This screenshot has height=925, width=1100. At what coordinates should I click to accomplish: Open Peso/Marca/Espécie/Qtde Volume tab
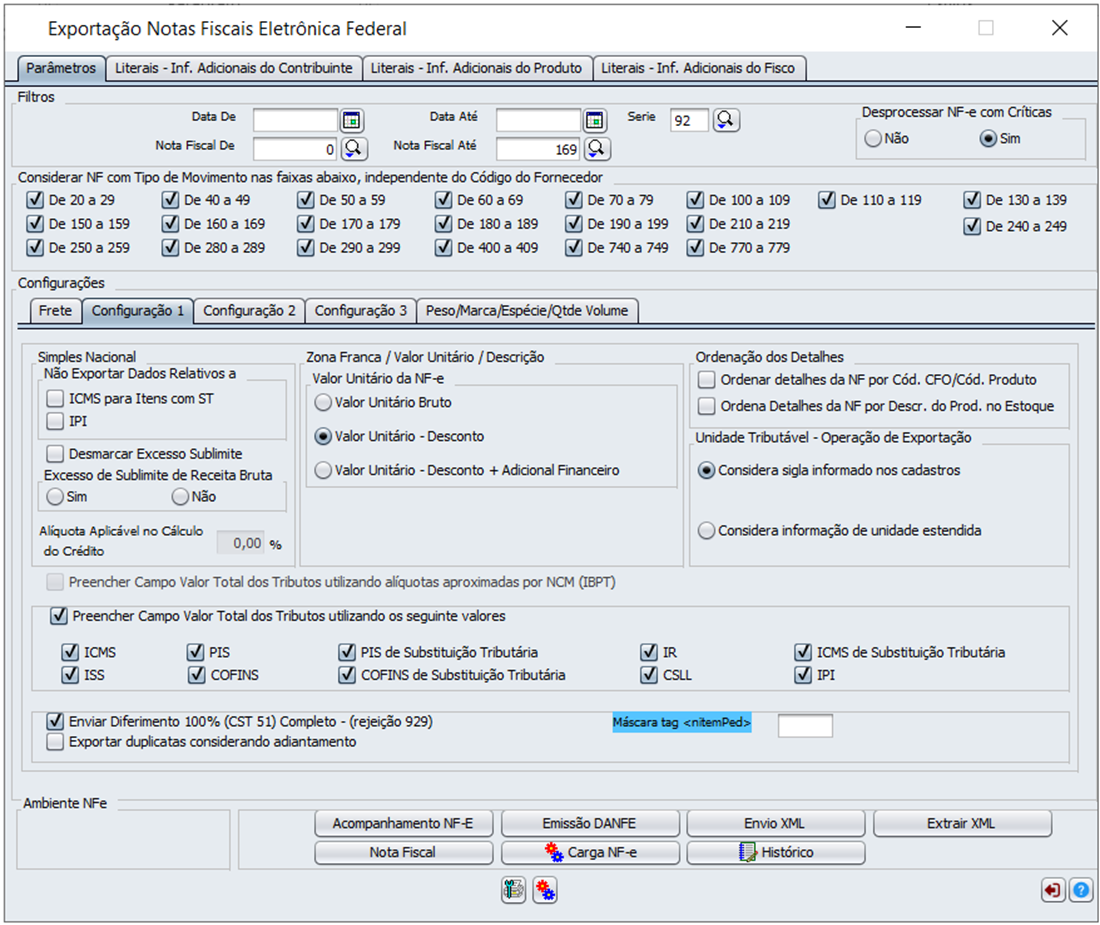[x=527, y=311]
